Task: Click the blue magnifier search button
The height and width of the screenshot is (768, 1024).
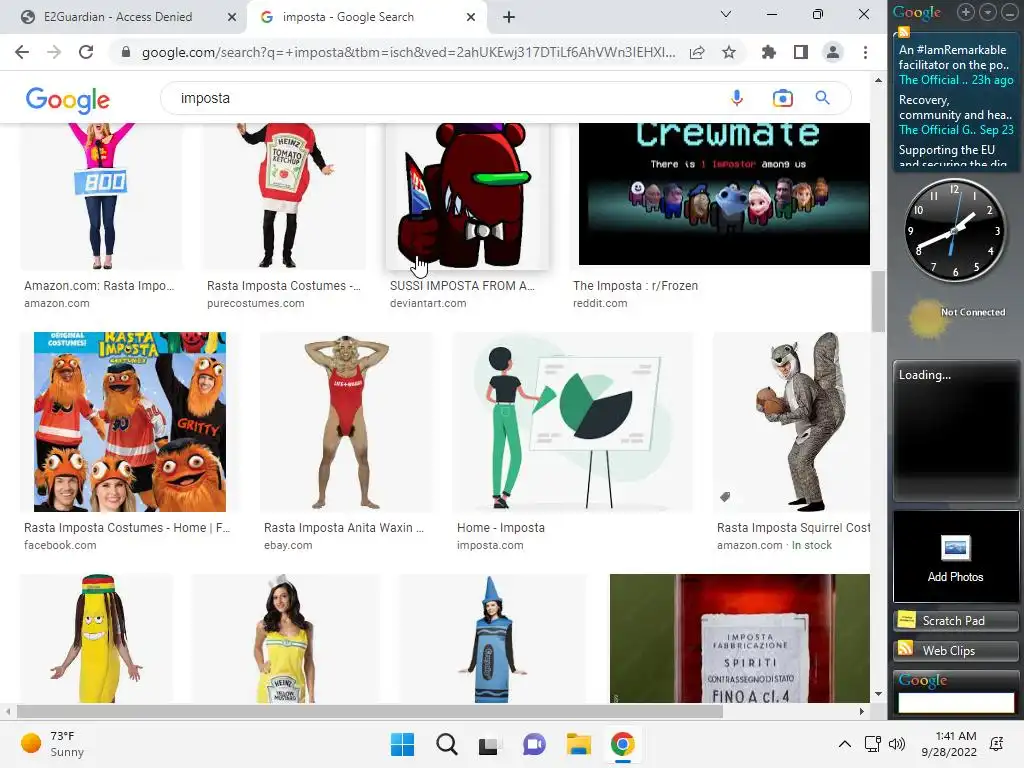Action: point(822,98)
